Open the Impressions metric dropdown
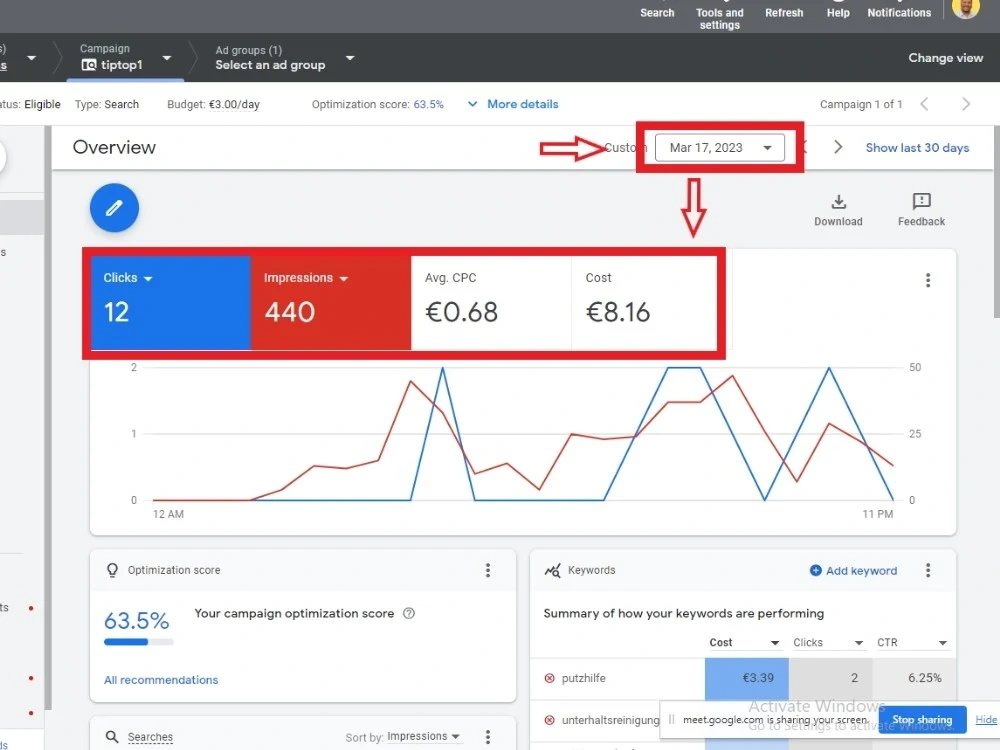Image resolution: width=1000 pixels, height=750 pixels. point(305,278)
